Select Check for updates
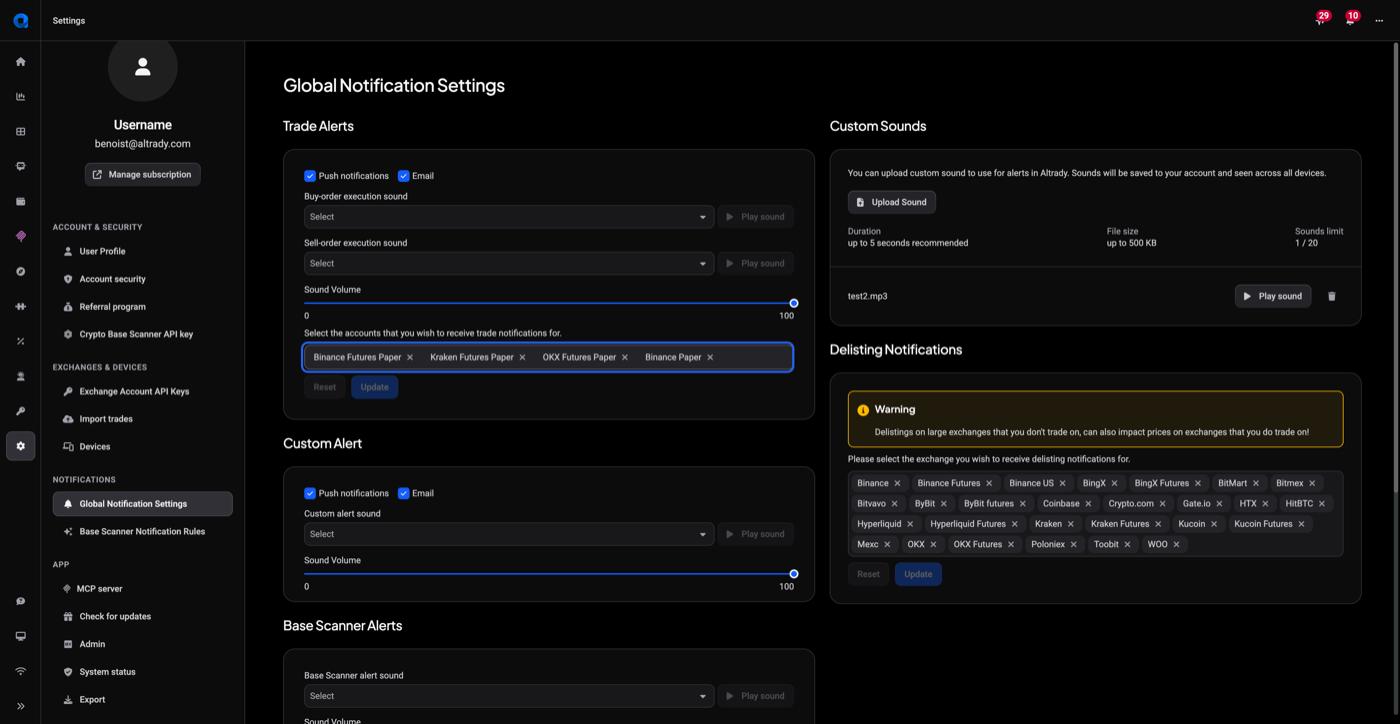The image size is (1400, 724). [142, 616]
